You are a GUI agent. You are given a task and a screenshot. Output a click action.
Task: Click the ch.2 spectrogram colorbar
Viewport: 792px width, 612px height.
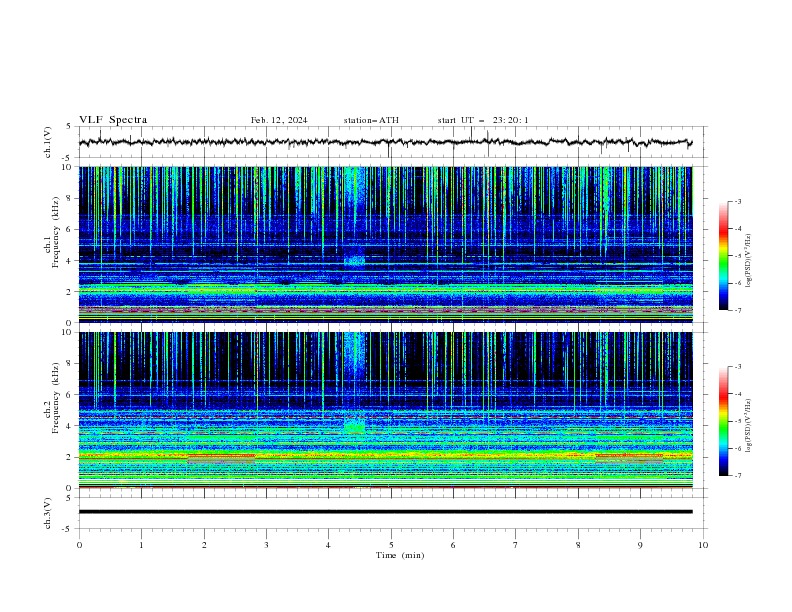pos(723,421)
